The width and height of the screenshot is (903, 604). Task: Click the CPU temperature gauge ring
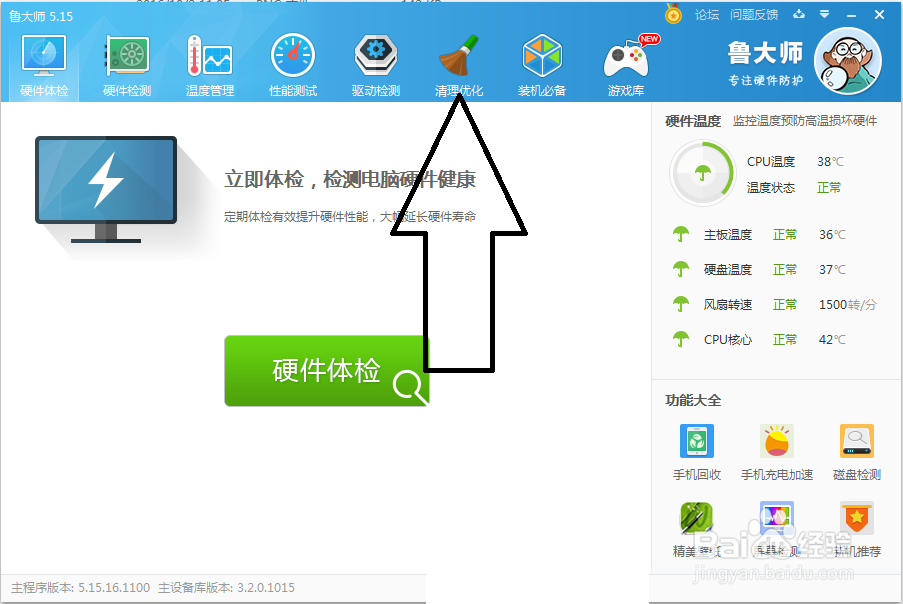coord(703,173)
